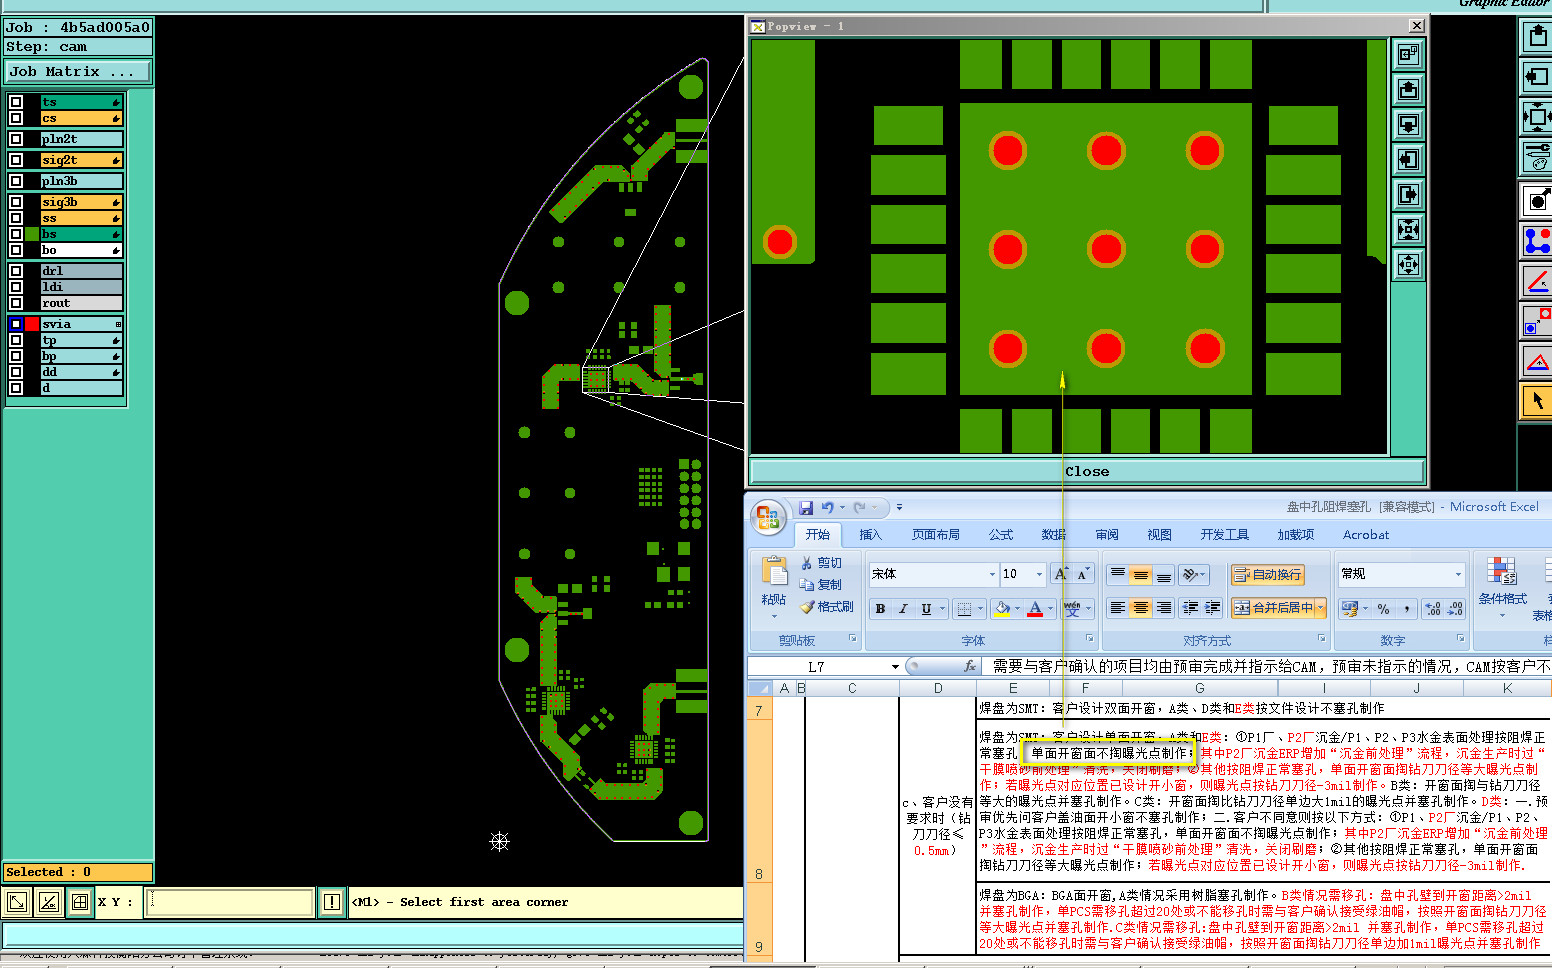Switch to the 页面布局 ribbon tab
Image resolution: width=1552 pixels, height=968 pixels.
click(935, 535)
